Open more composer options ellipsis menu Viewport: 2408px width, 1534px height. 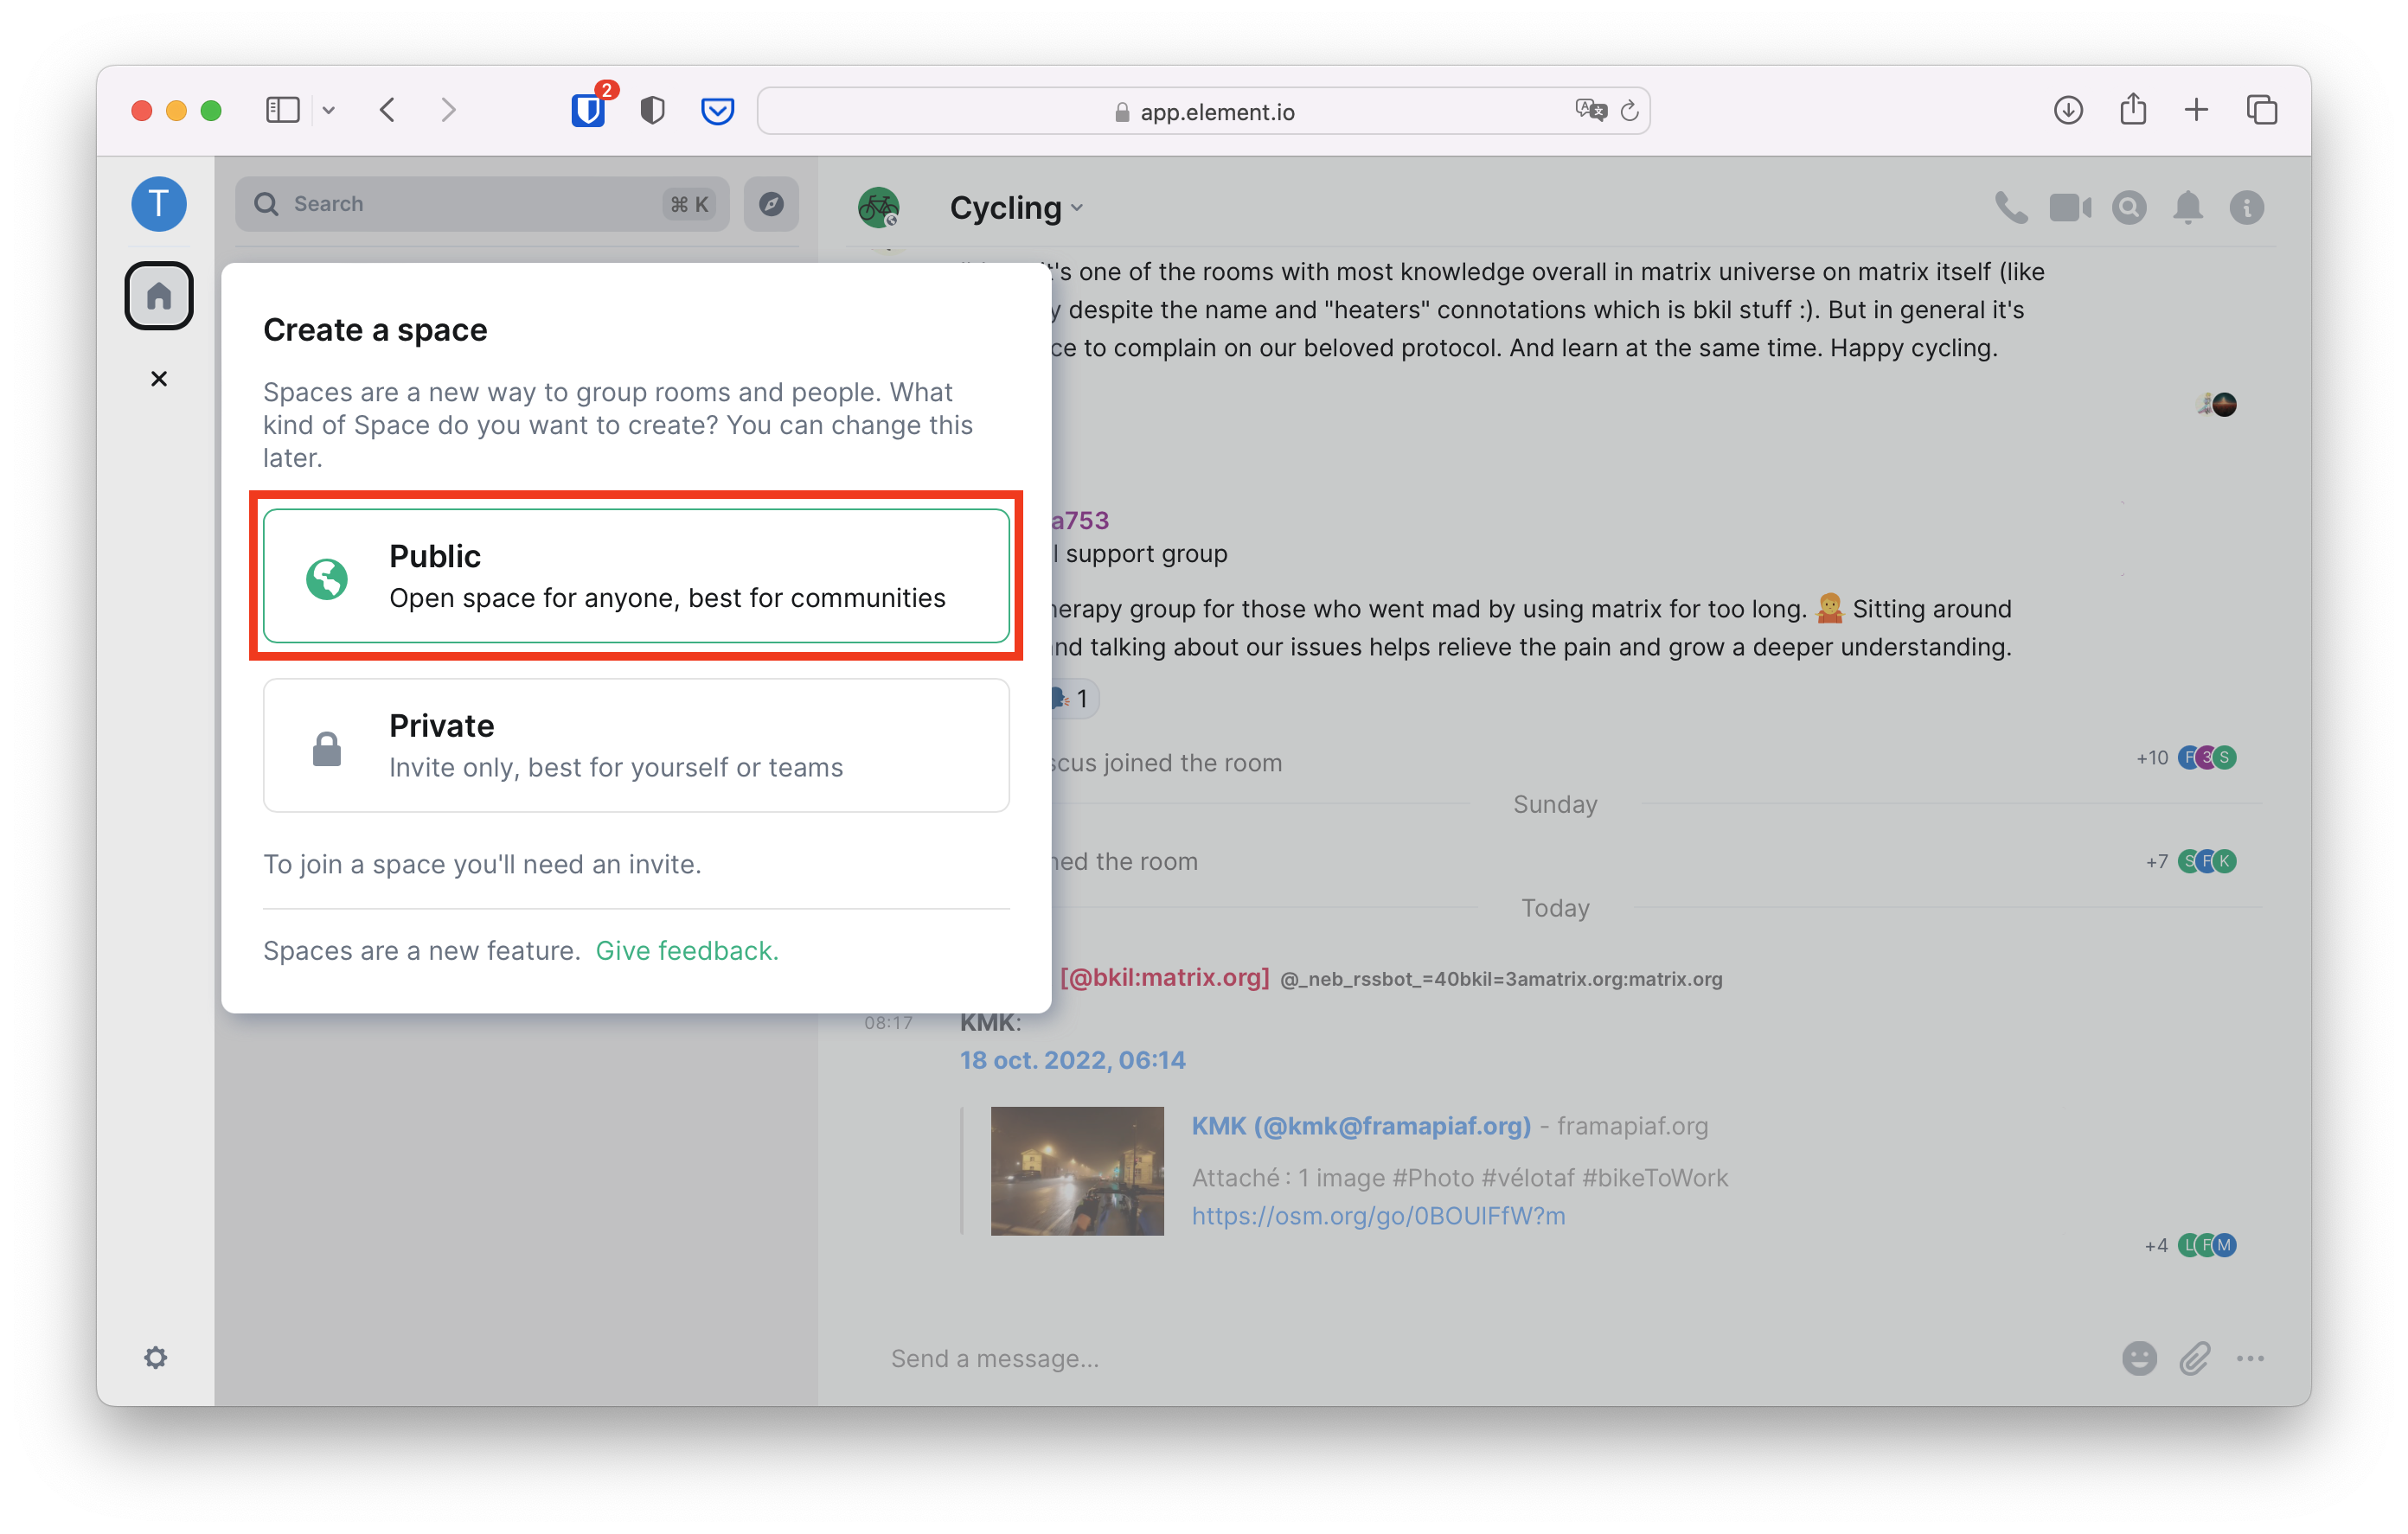pyautogui.click(x=2250, y=1358)
